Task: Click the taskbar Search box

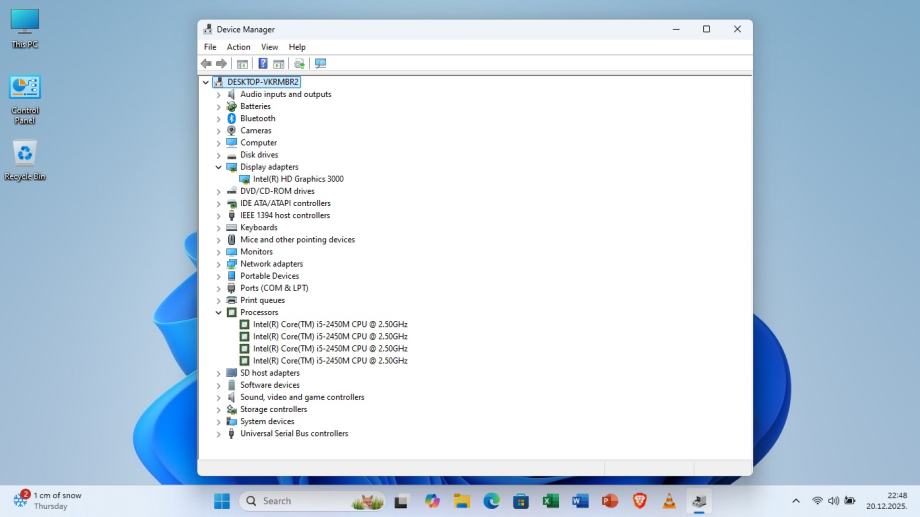Action: pos(312,501)
